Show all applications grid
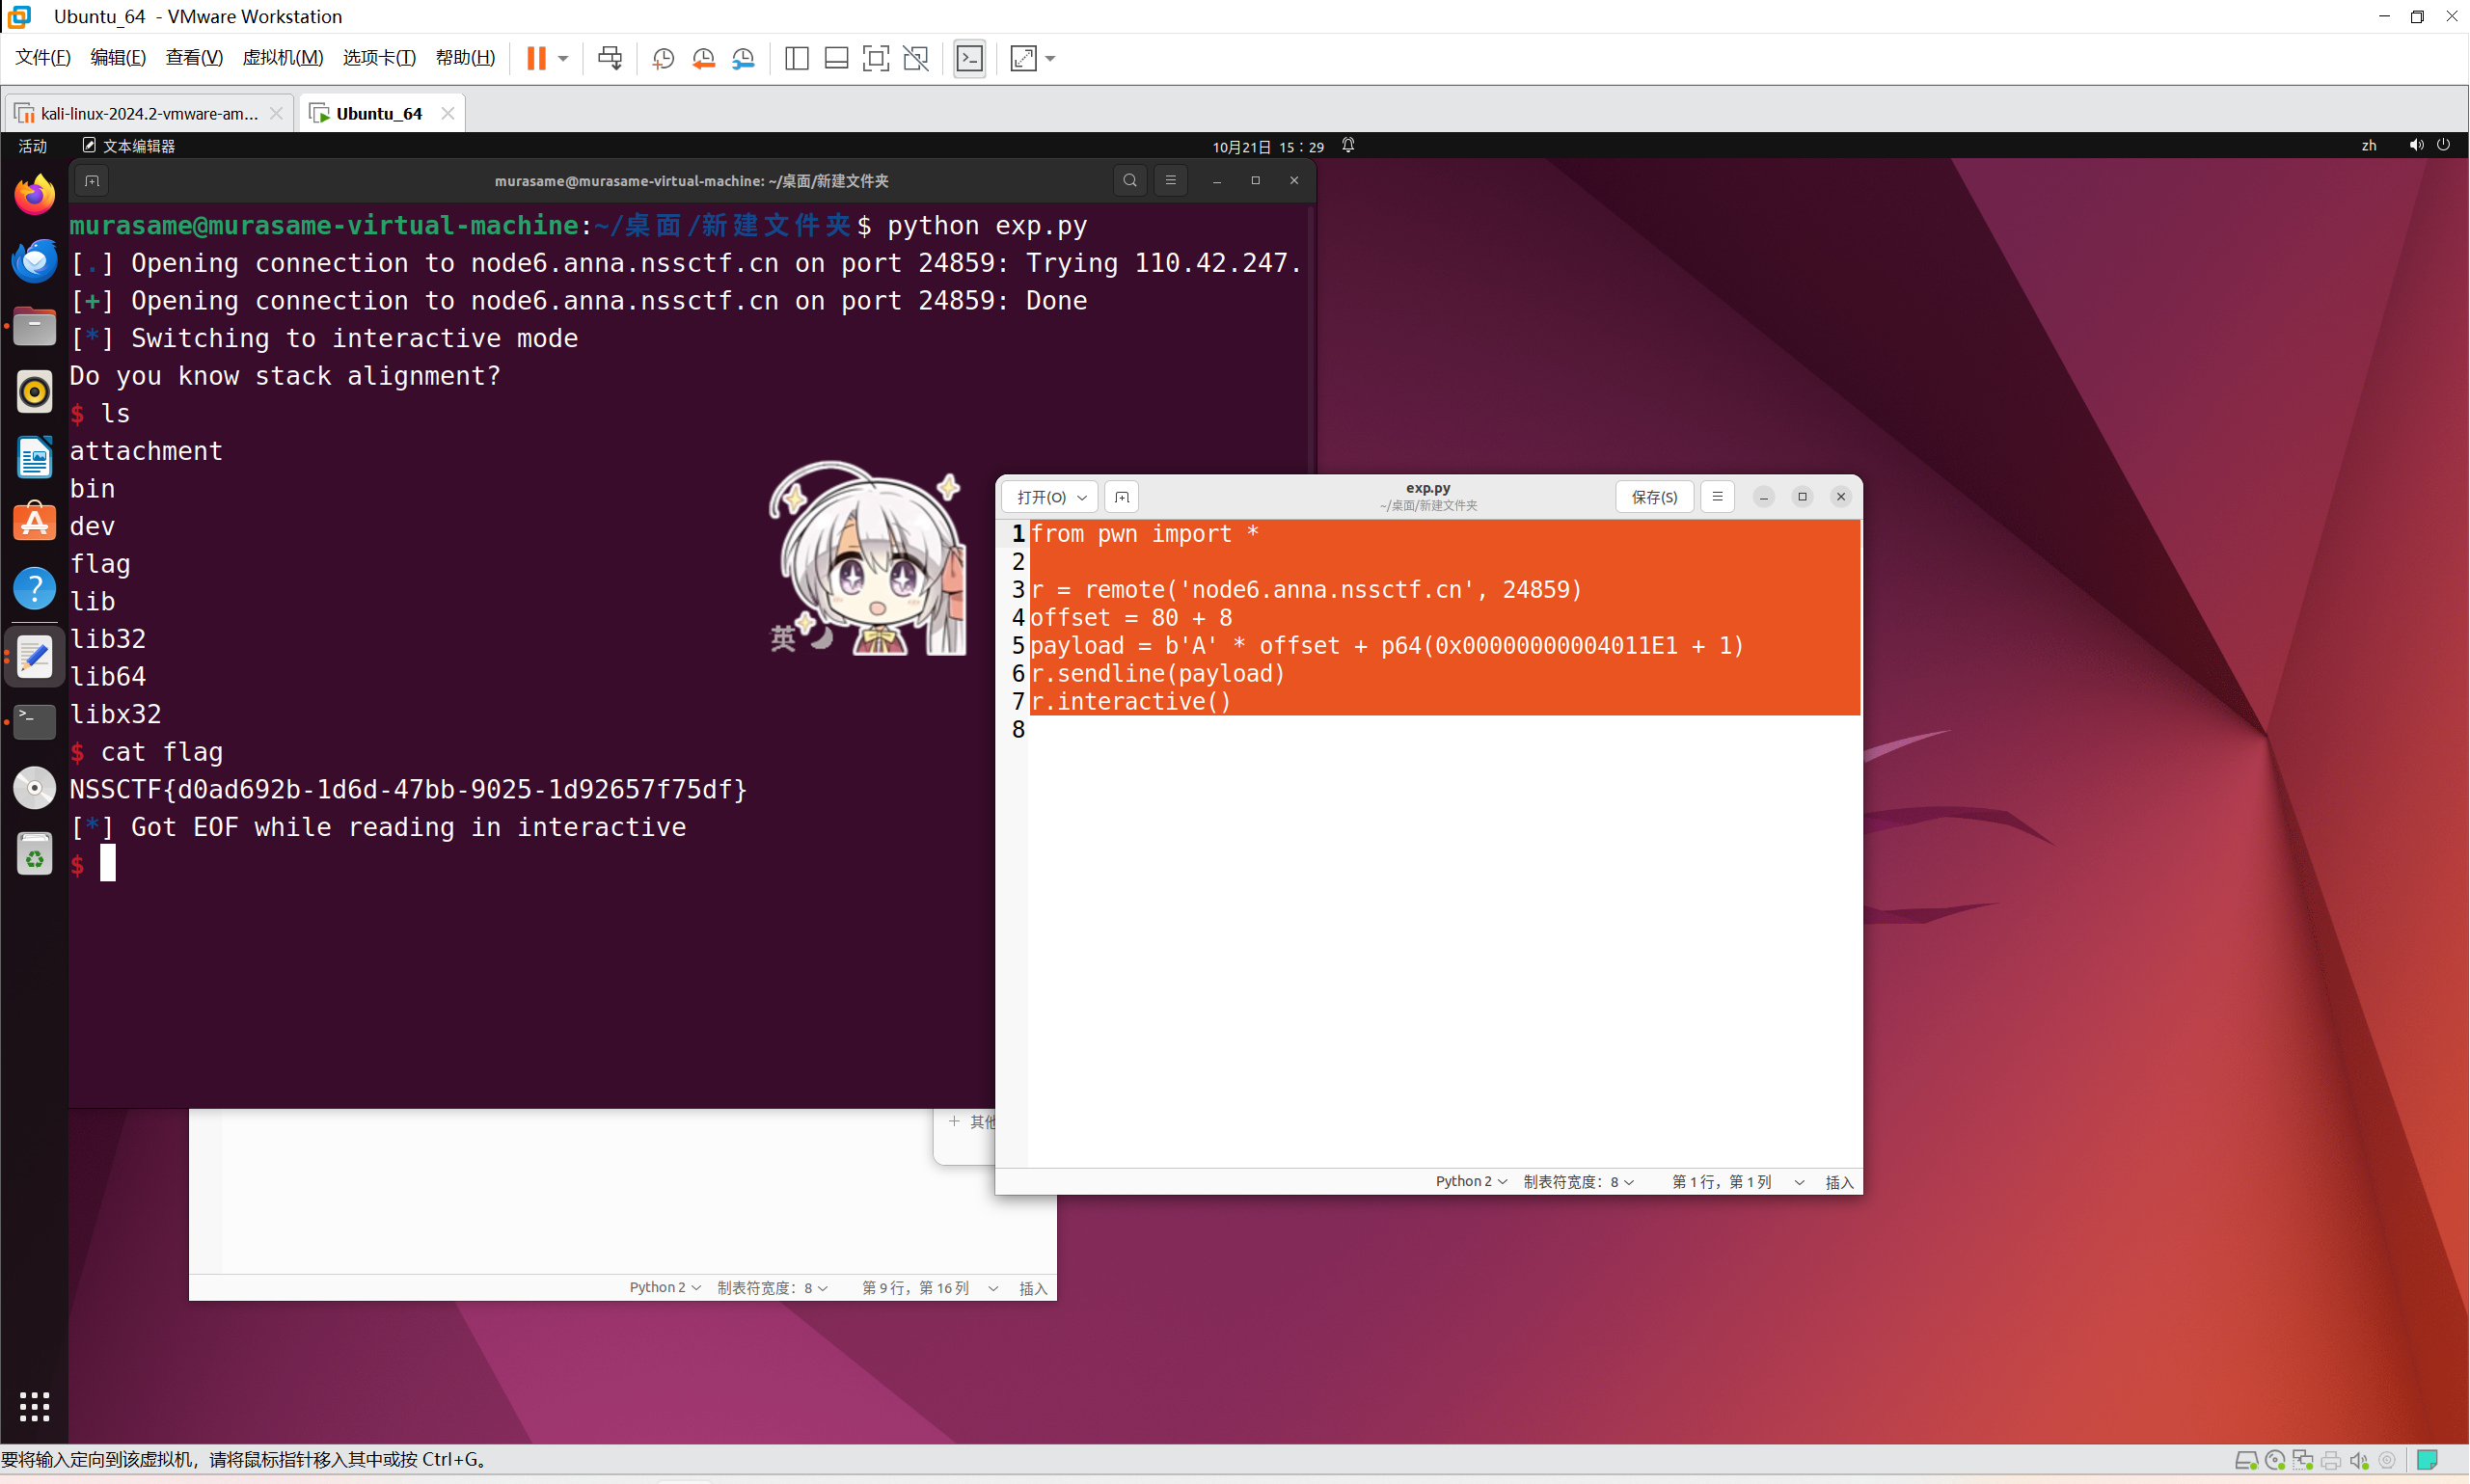Viewport: 2470px width, 1484px height. [x=35, y=1407]
